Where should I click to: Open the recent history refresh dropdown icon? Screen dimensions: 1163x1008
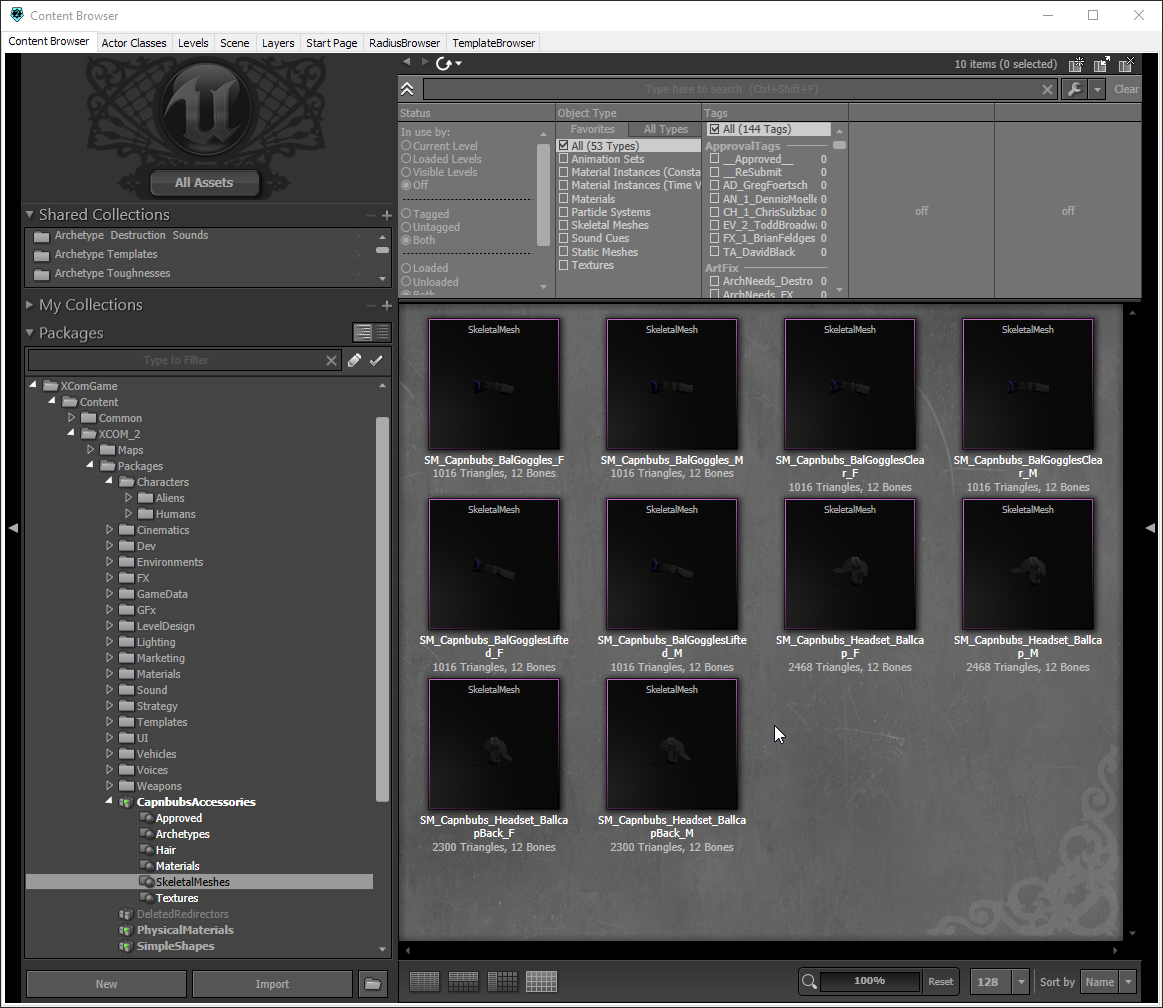pyautogui.click(x=449, y=64)
